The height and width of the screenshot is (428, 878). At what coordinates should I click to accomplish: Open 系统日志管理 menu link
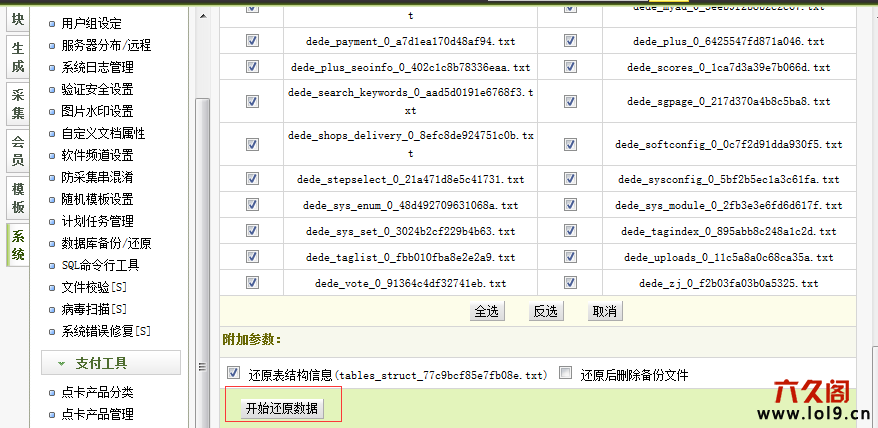click(97, 67)
